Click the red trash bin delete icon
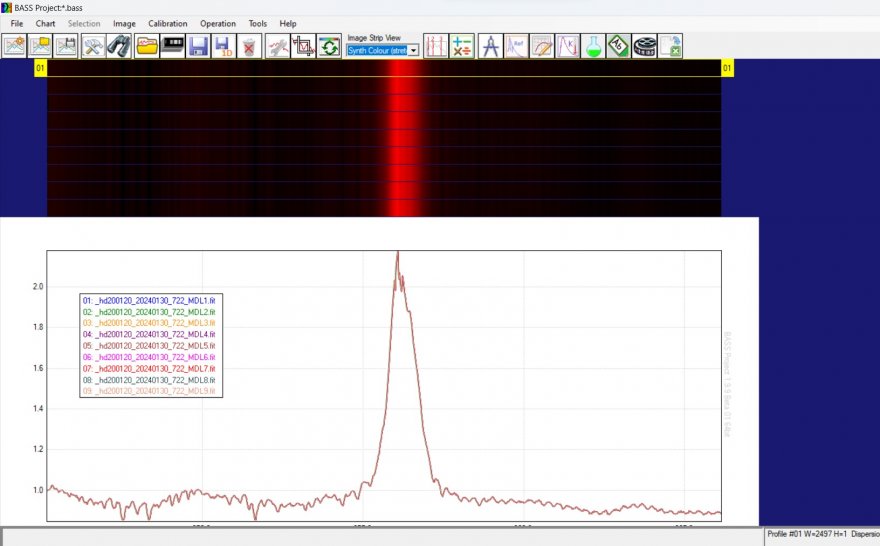Screen dimensions: 880x546 pos(250,46)
